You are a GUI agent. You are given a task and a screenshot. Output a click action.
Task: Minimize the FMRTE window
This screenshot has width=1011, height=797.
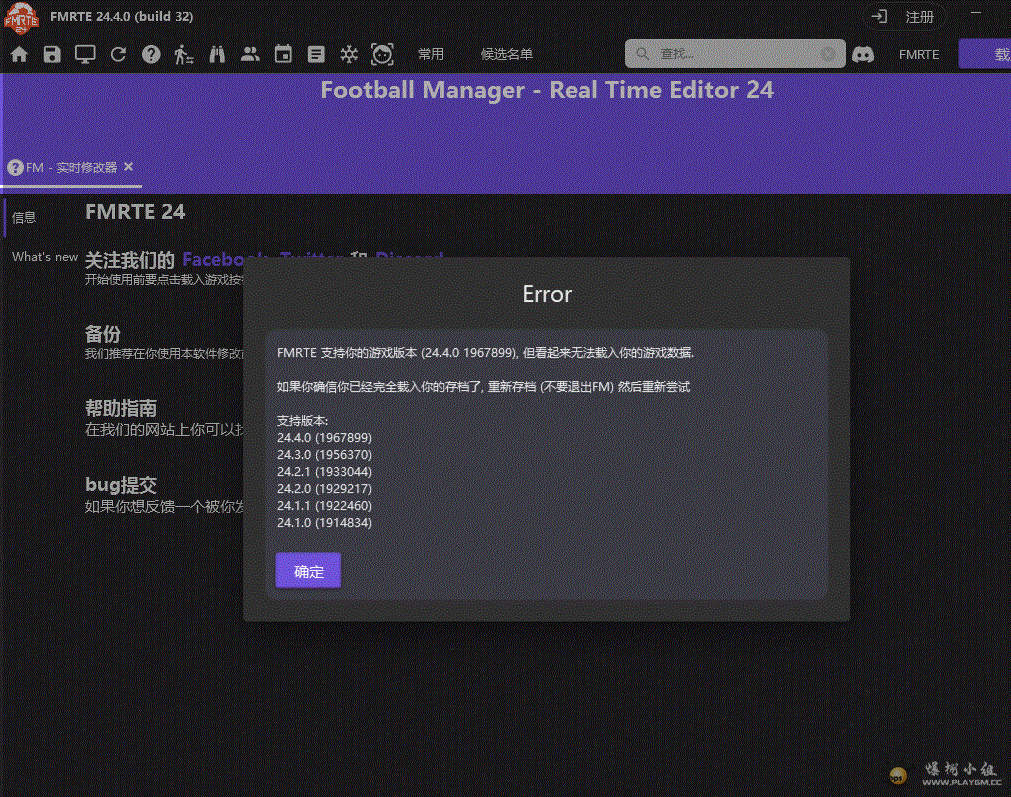(976, 13)
